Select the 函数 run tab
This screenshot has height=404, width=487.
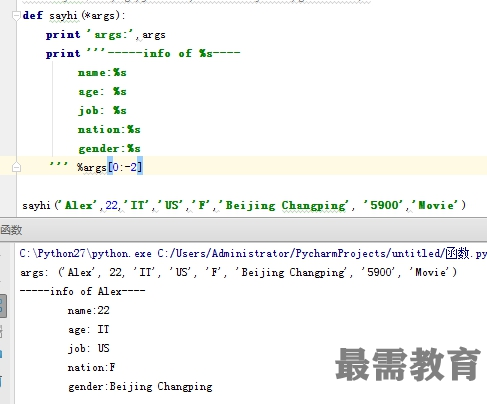(11, 230)
